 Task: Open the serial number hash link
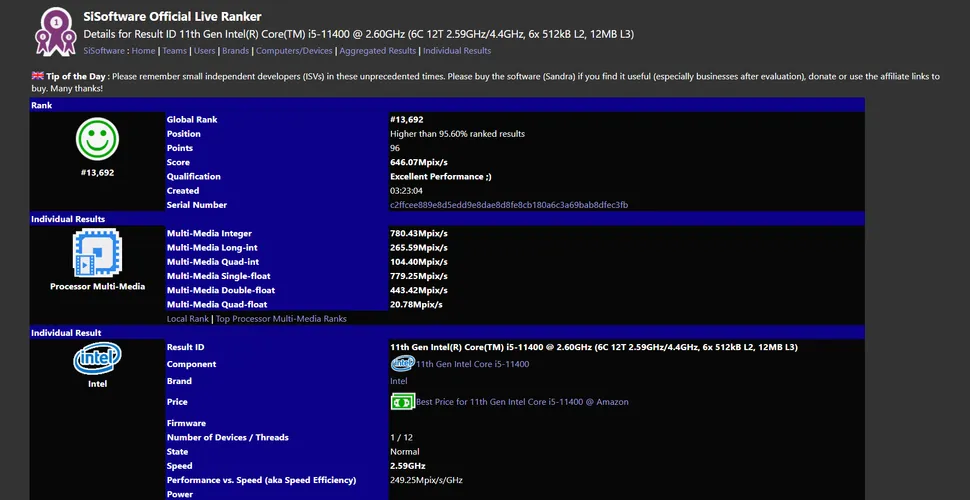509,205
